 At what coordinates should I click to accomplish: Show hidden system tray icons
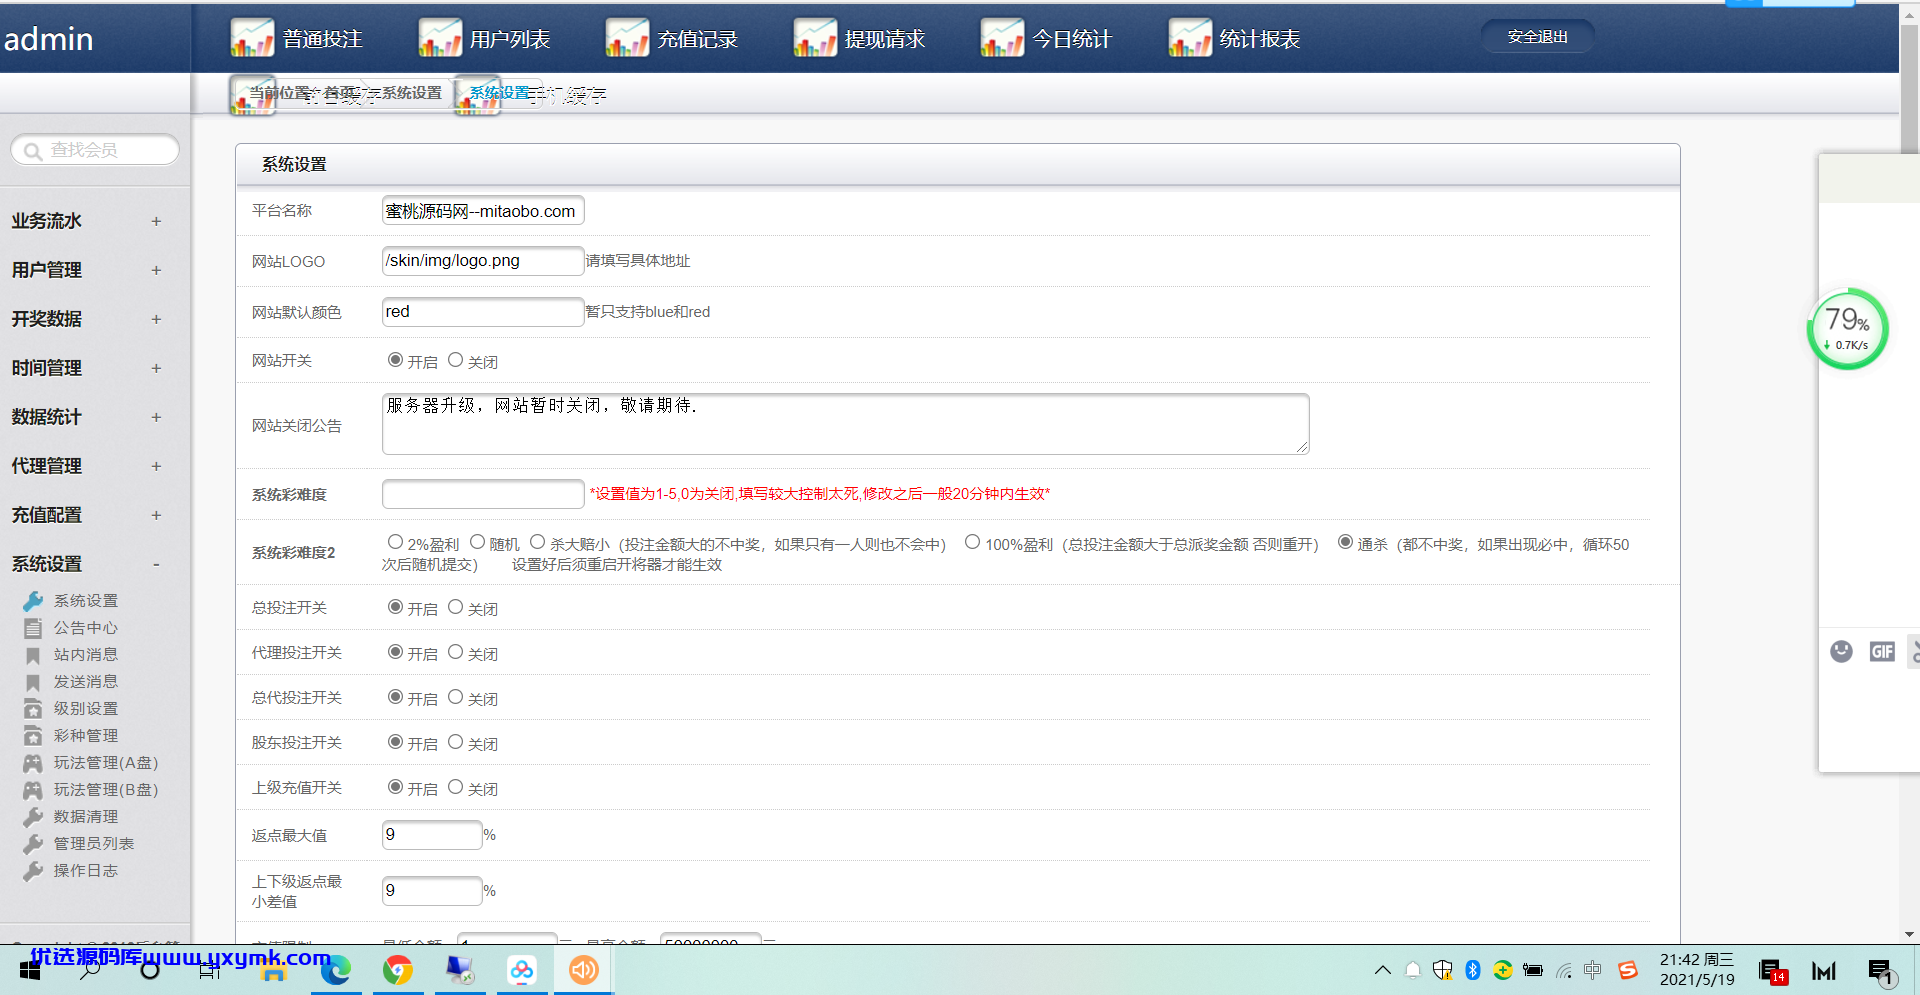point(1383,970)
